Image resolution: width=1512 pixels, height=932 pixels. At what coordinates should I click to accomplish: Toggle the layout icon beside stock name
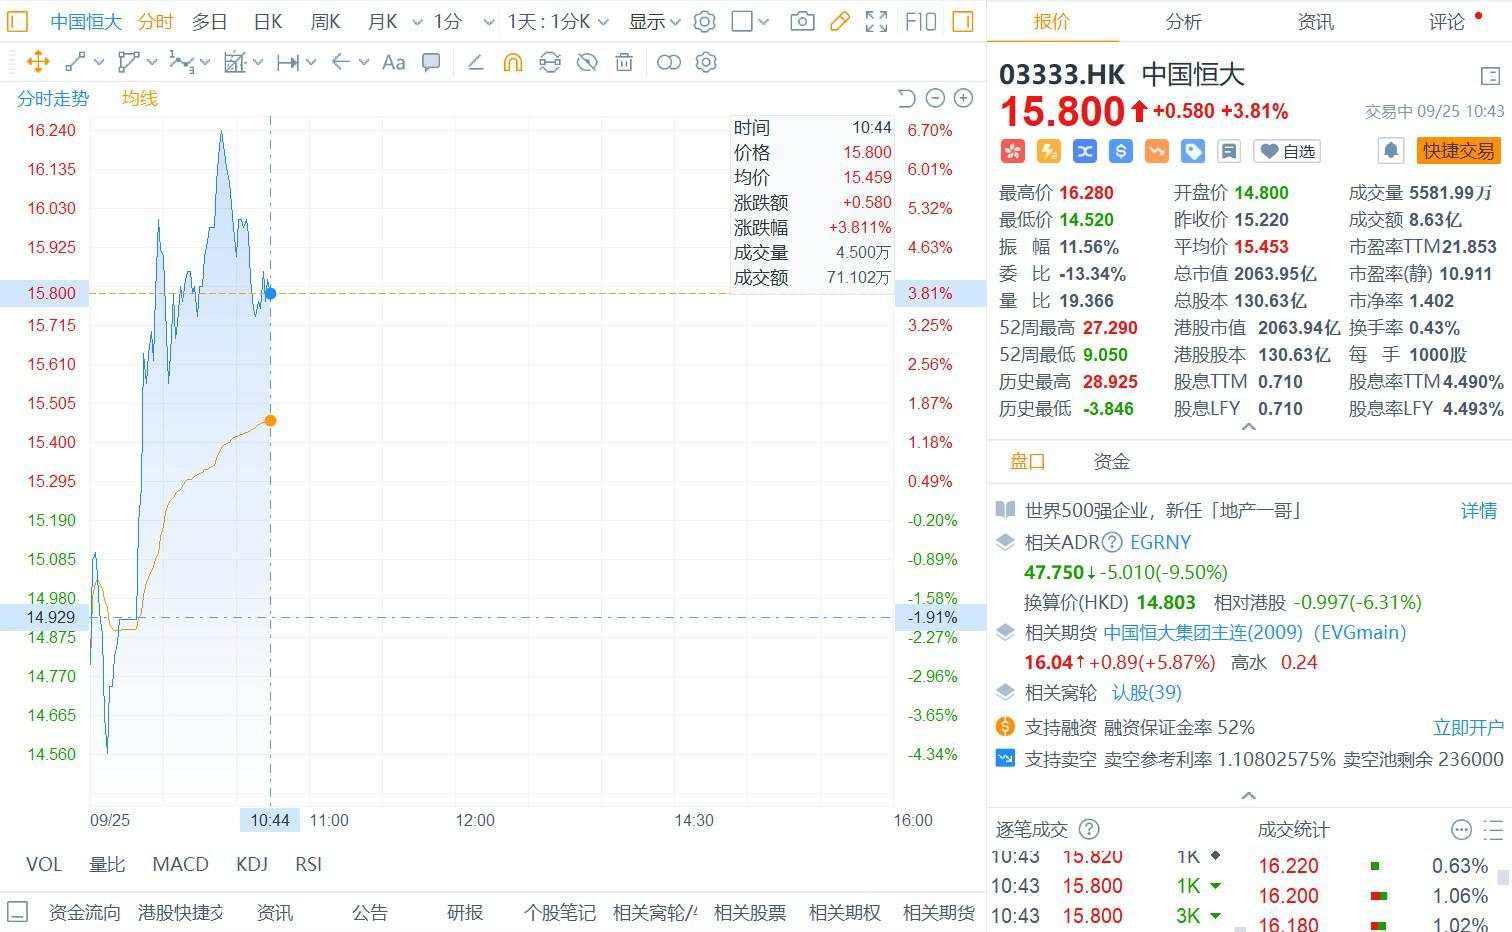(1489, 75)
